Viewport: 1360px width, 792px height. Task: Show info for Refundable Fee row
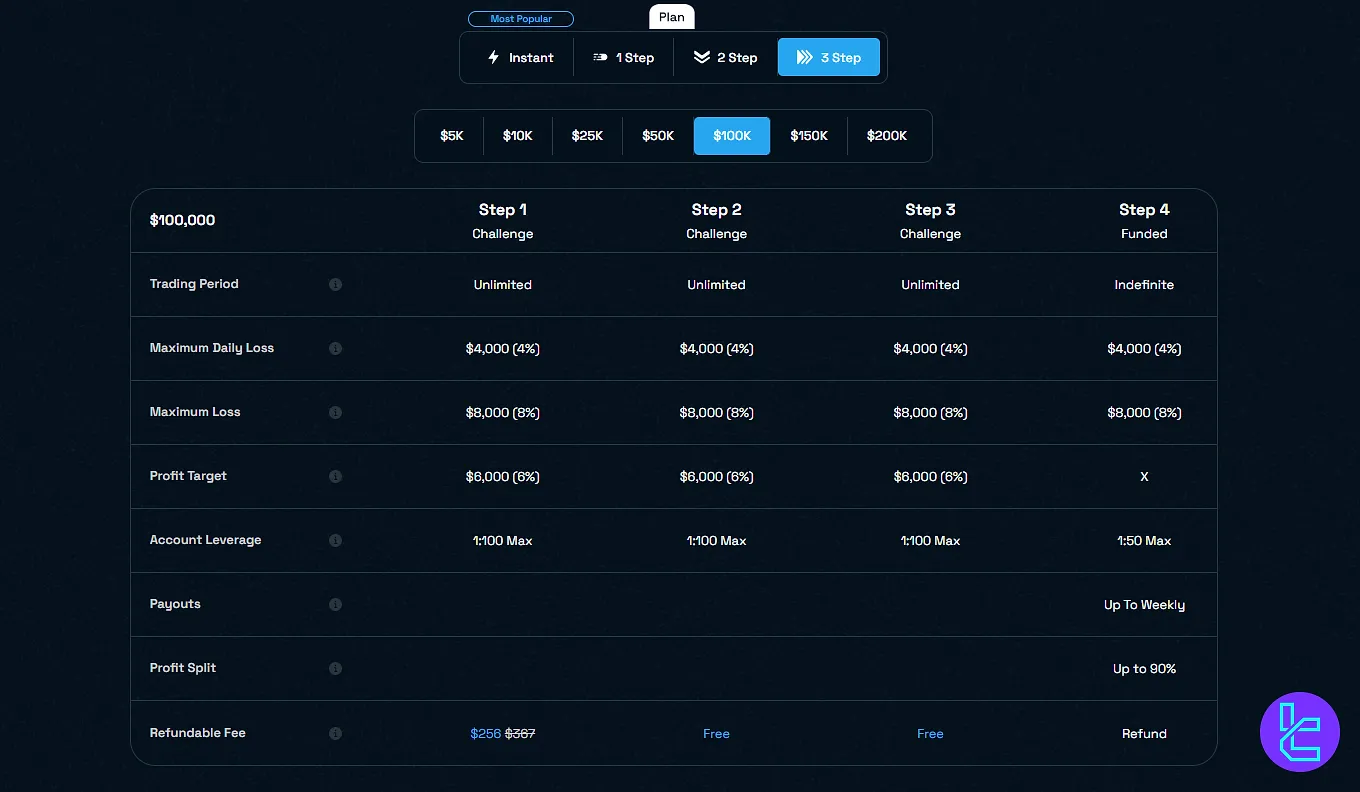[x=335, y=734]
